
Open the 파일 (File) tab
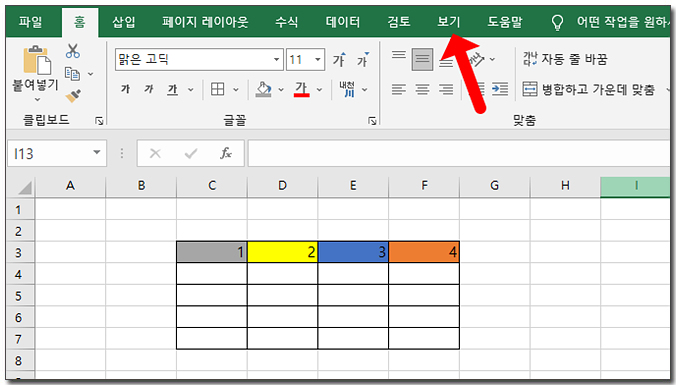click(x=30, y=22)
